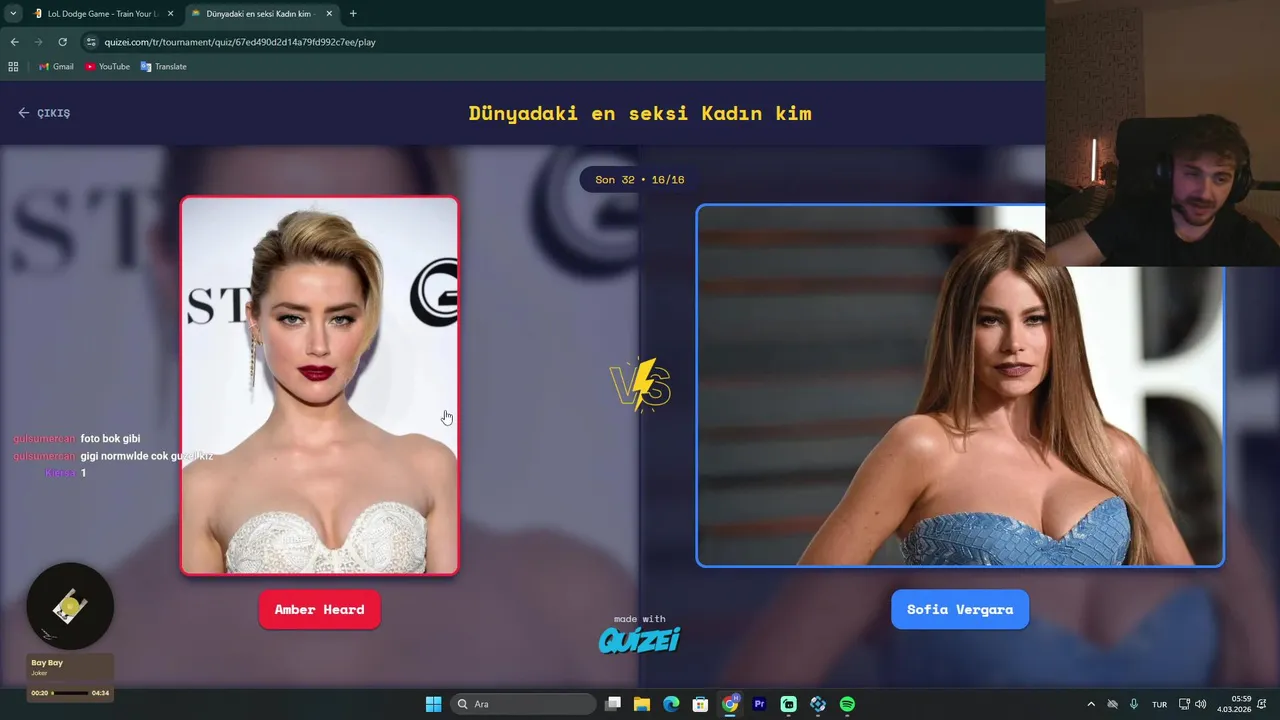1280x720 pixels.
Task: Show hidden system tray icons
Action: 1091,704
